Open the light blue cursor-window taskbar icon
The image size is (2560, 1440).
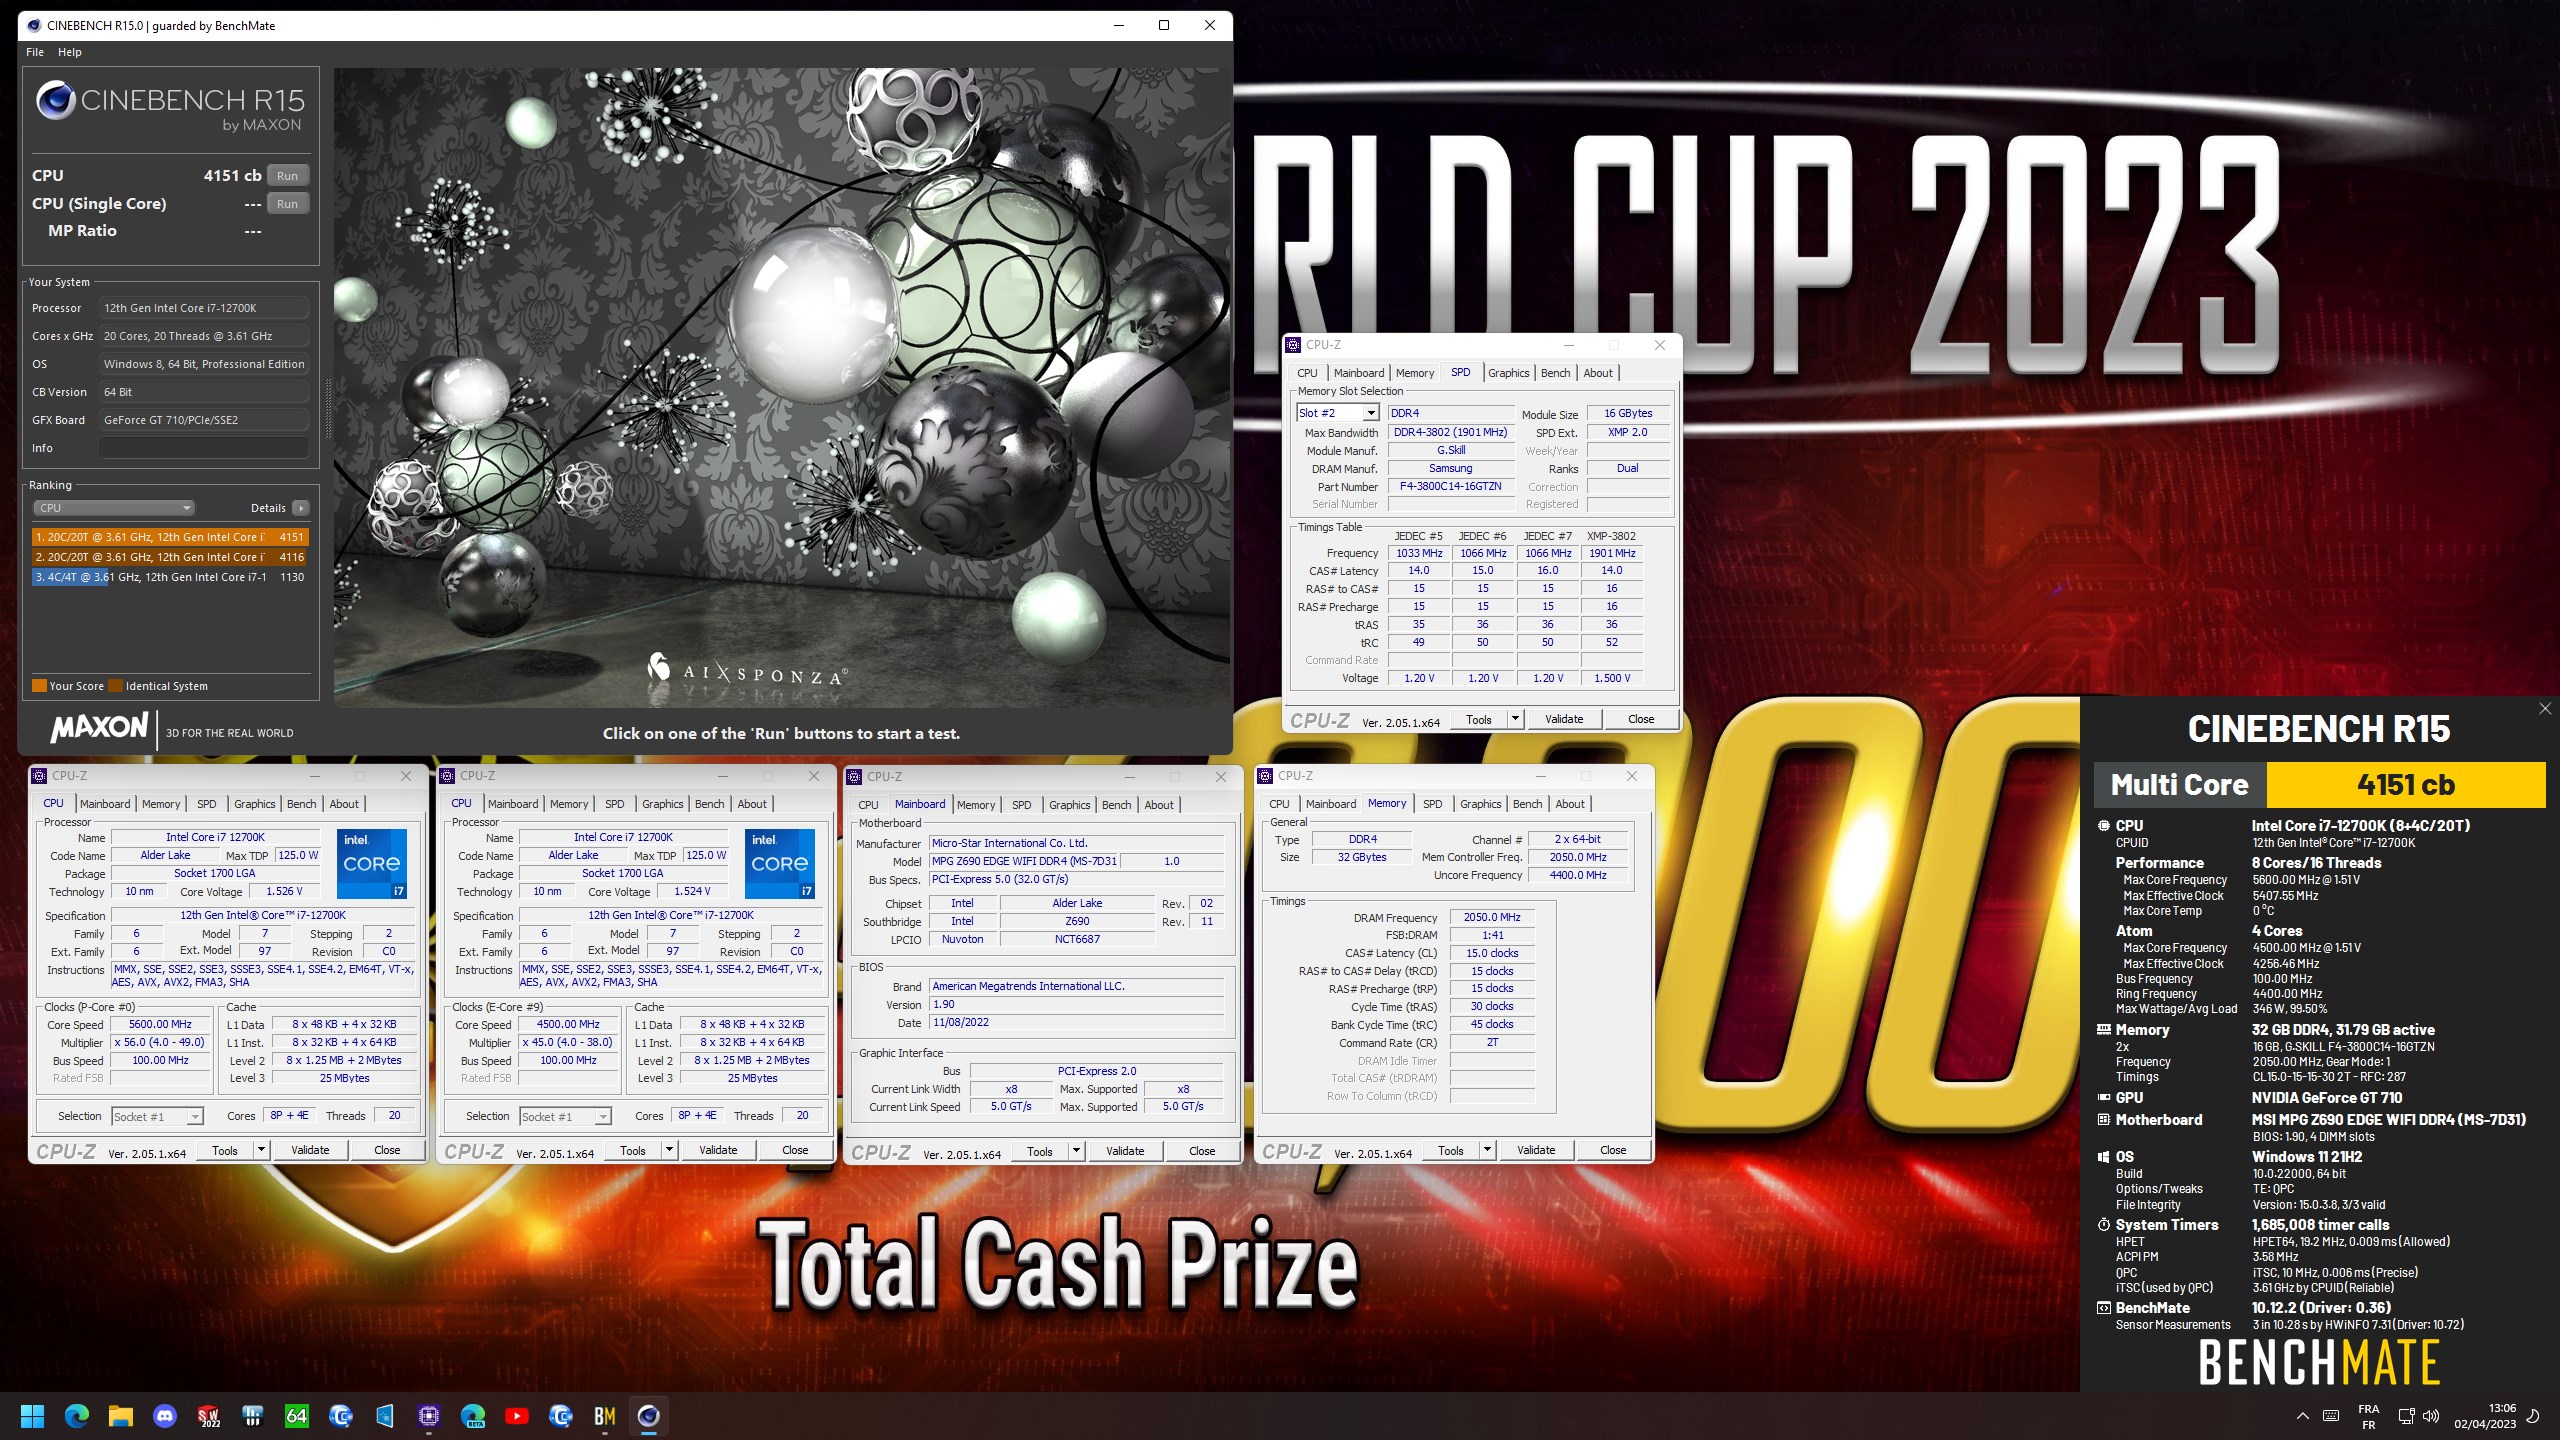[385, 1416]
